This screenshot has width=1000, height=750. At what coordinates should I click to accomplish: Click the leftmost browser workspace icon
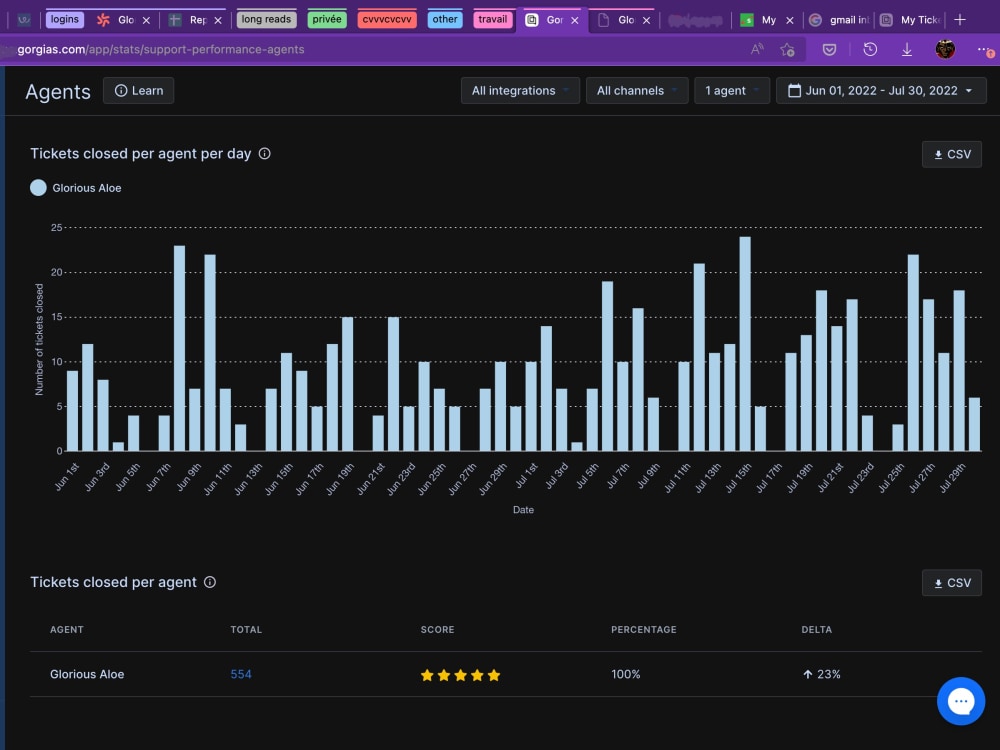pos(24,20)
